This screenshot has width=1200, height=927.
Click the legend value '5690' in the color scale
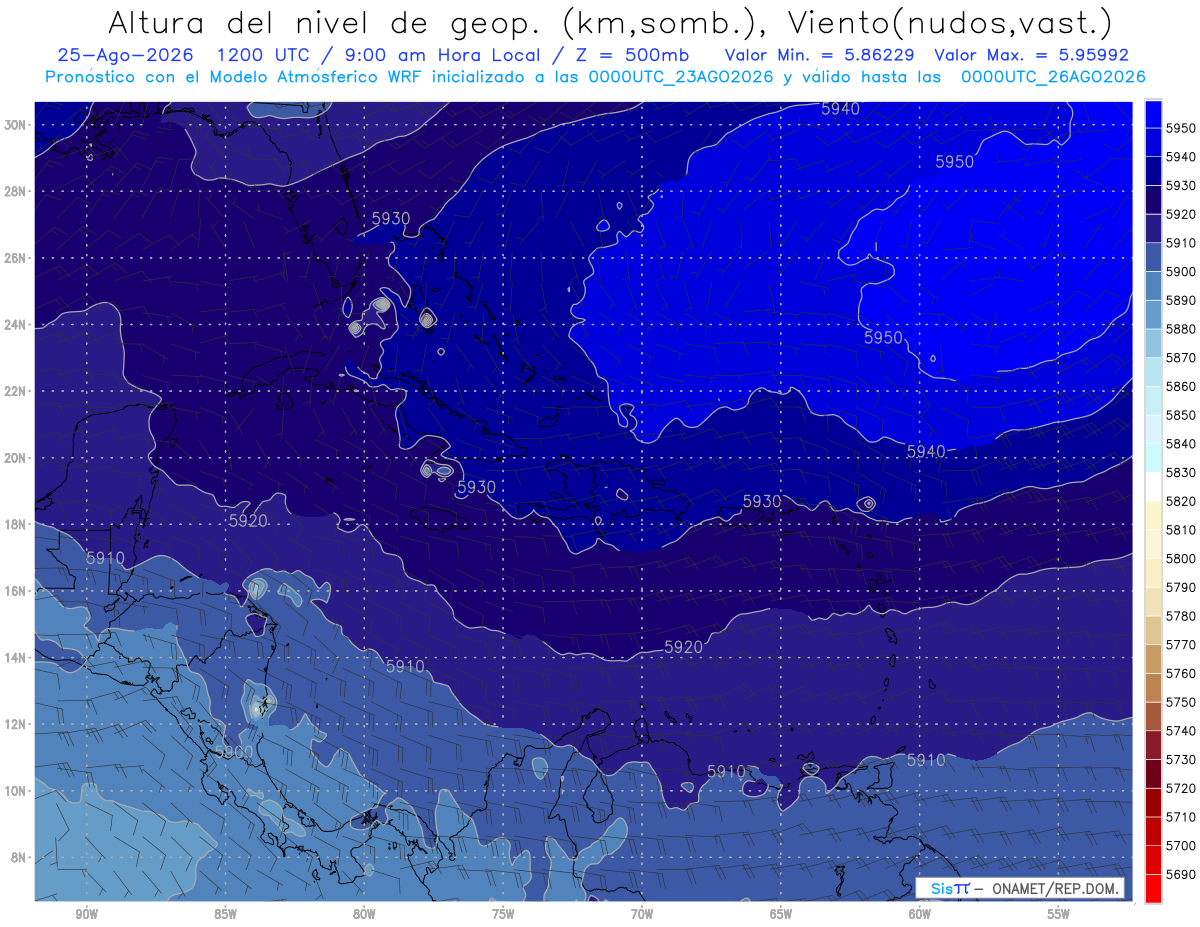[1180, 874]
